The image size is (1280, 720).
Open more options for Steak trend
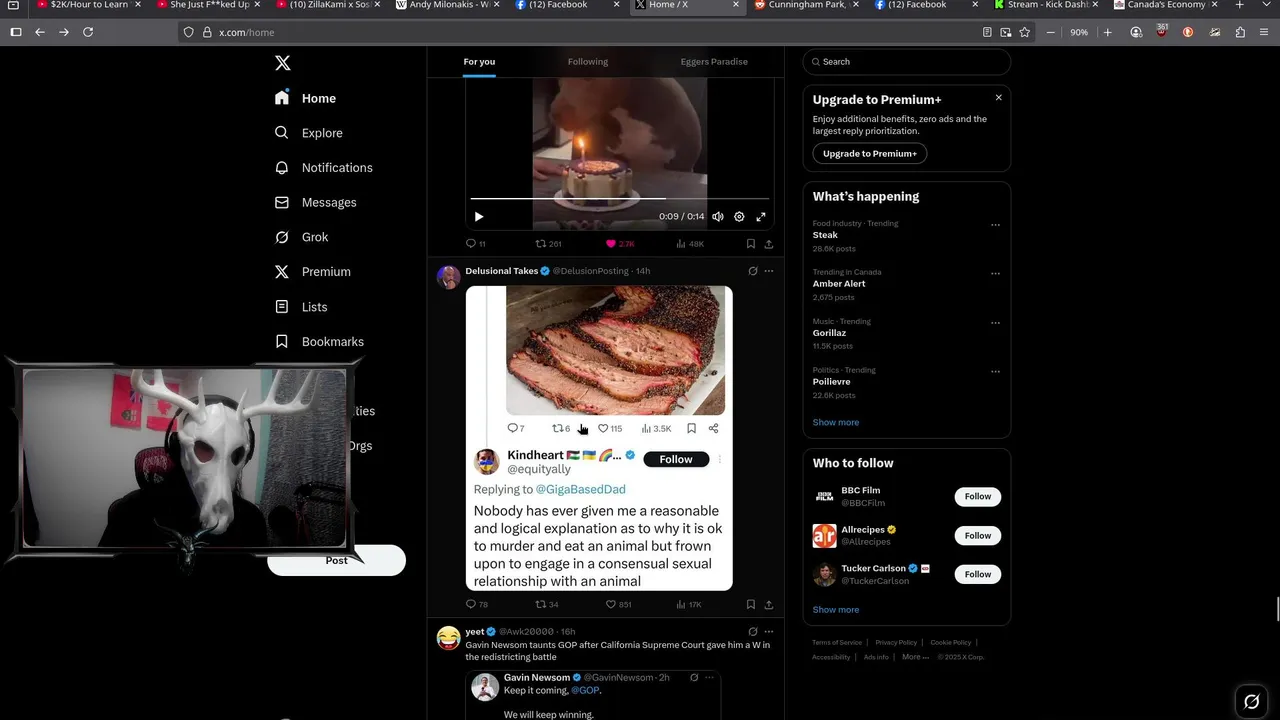coord(995,225)
